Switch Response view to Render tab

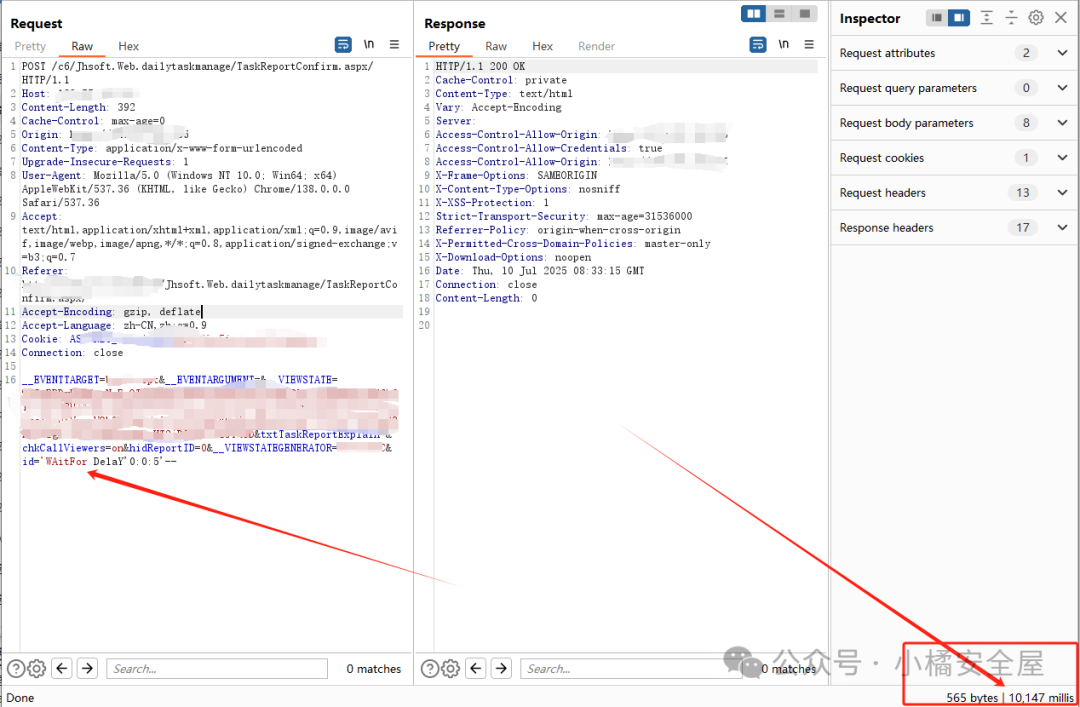597,46
